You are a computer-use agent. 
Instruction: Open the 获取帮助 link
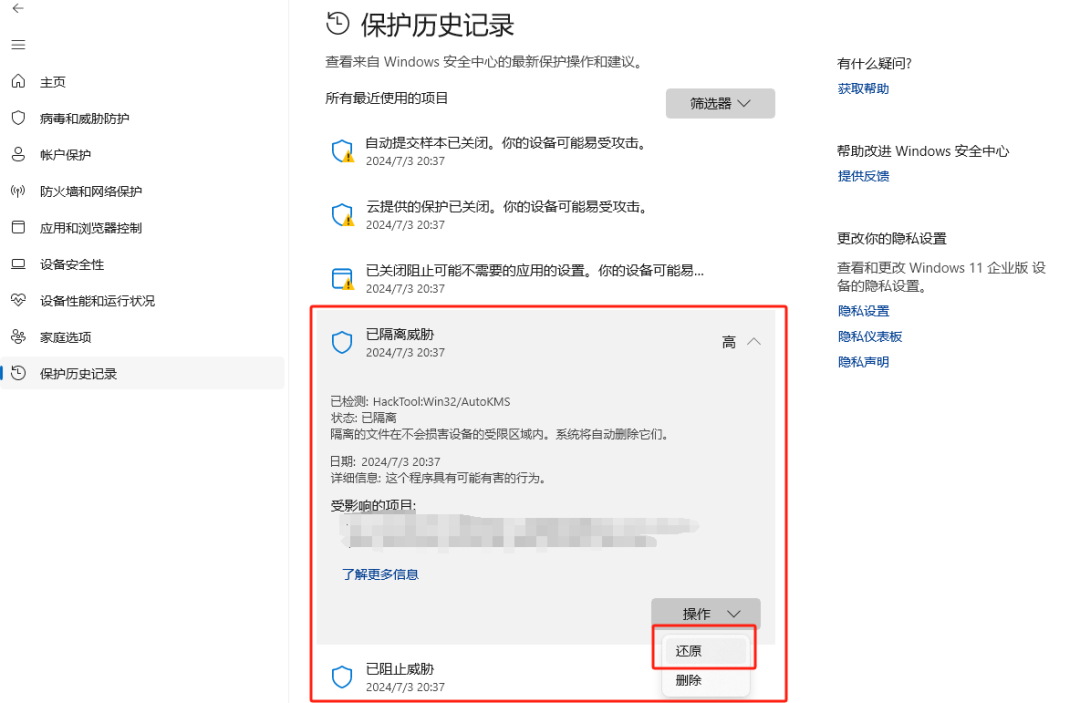click(x=863, y=89)
